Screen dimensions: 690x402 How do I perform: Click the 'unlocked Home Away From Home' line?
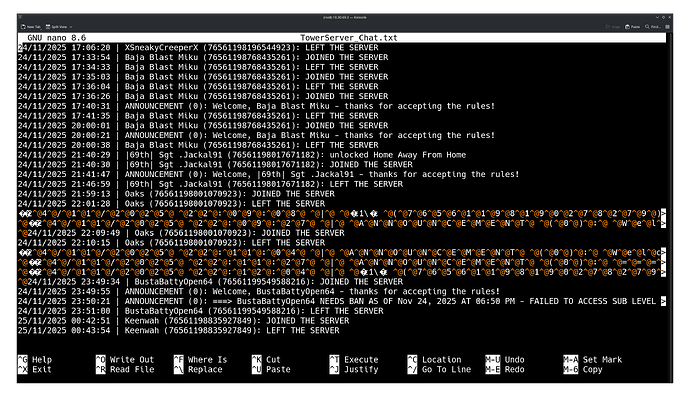(x=242, y=155)
